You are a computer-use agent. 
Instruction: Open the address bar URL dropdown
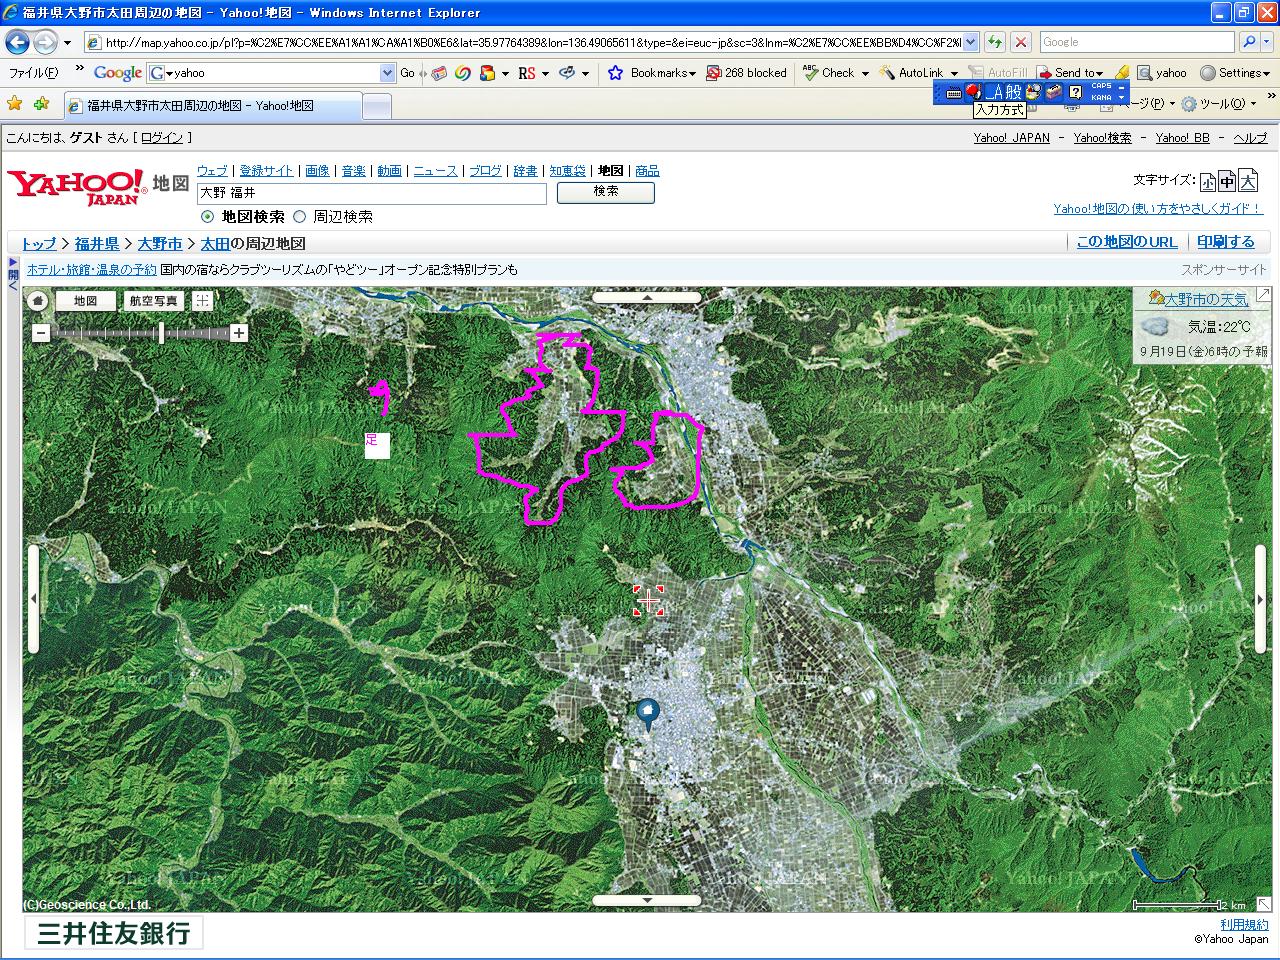click(x=970, y=42)
